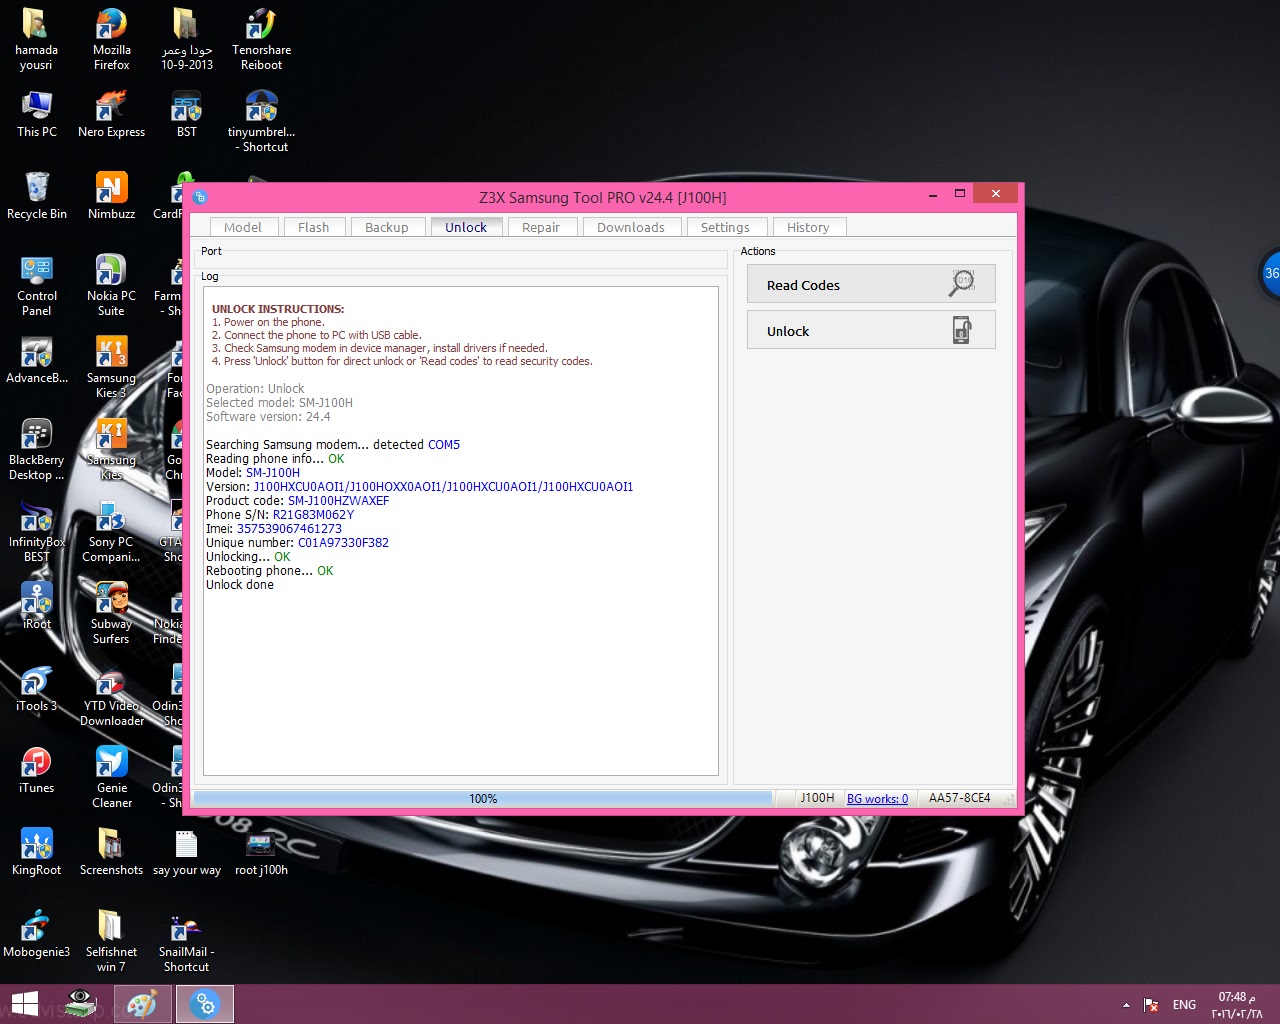Click the magnifier icon on Read Codes

961,283
